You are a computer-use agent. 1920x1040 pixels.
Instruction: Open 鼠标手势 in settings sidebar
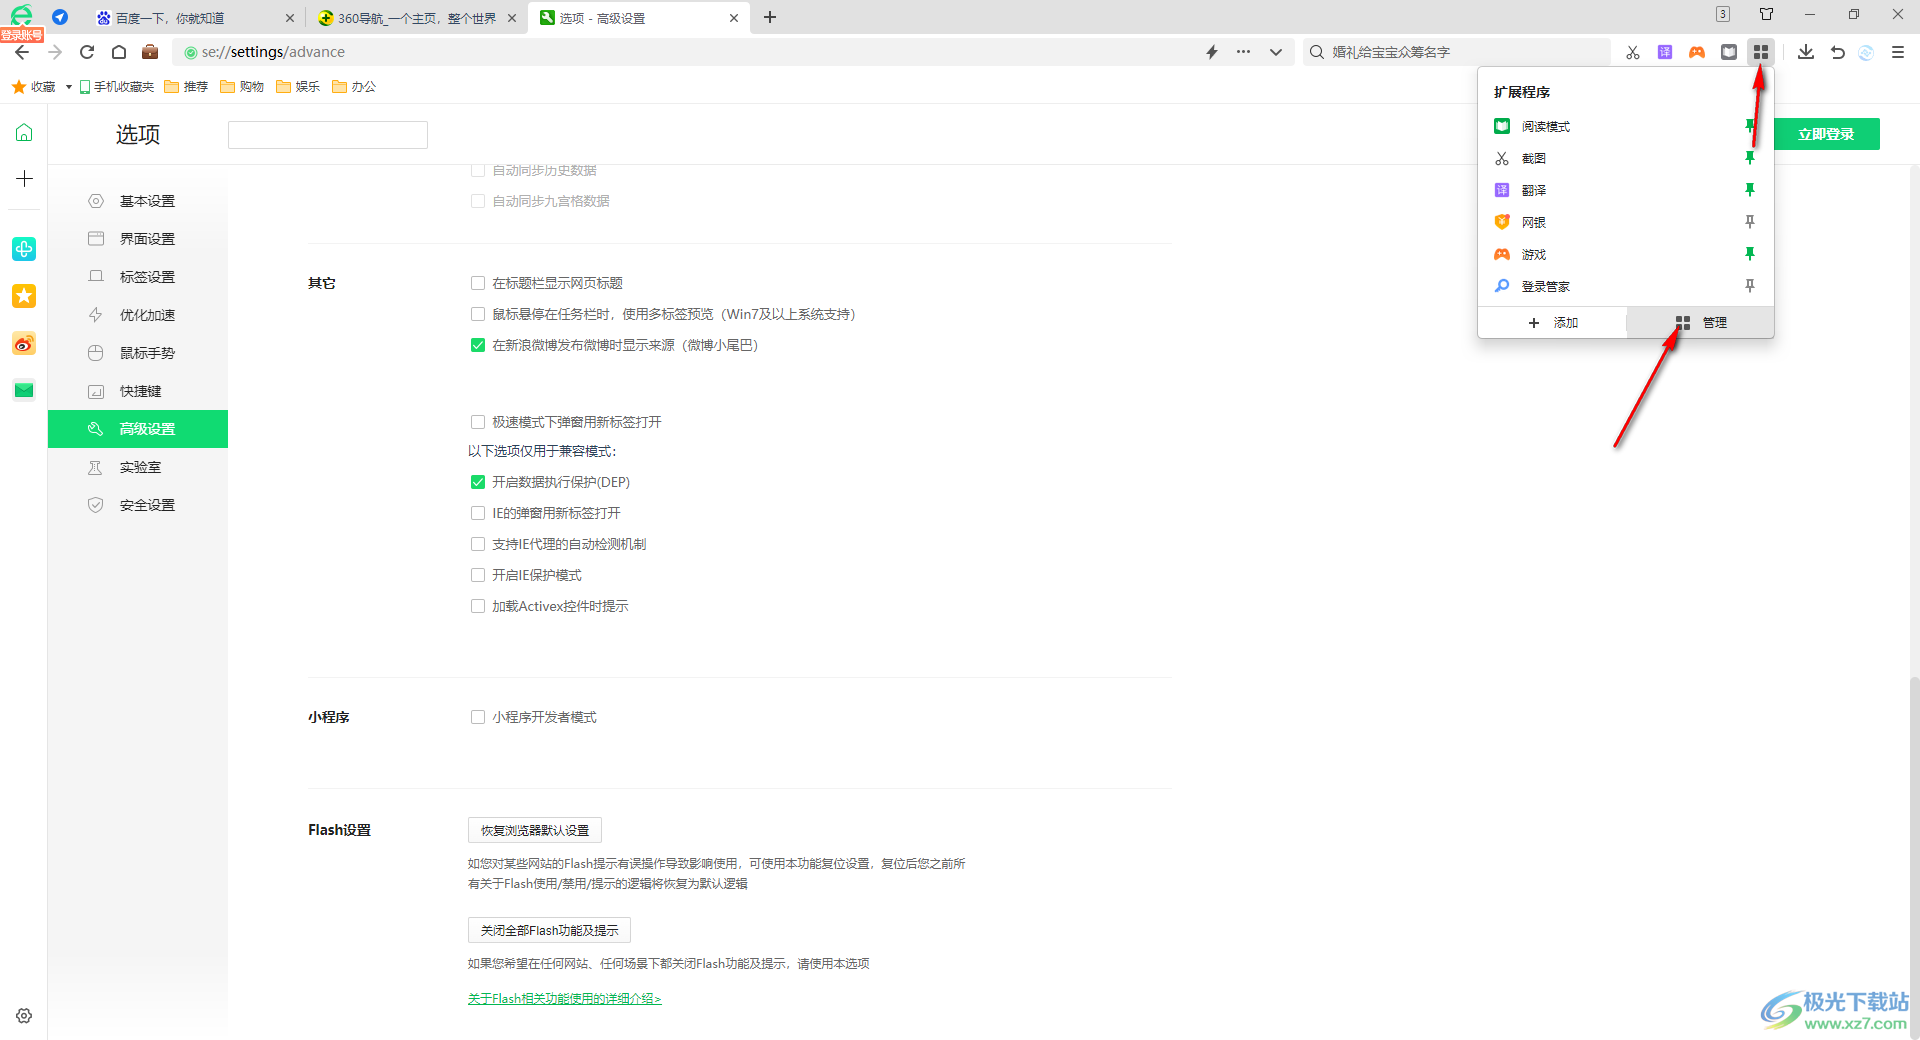[138, 353]
